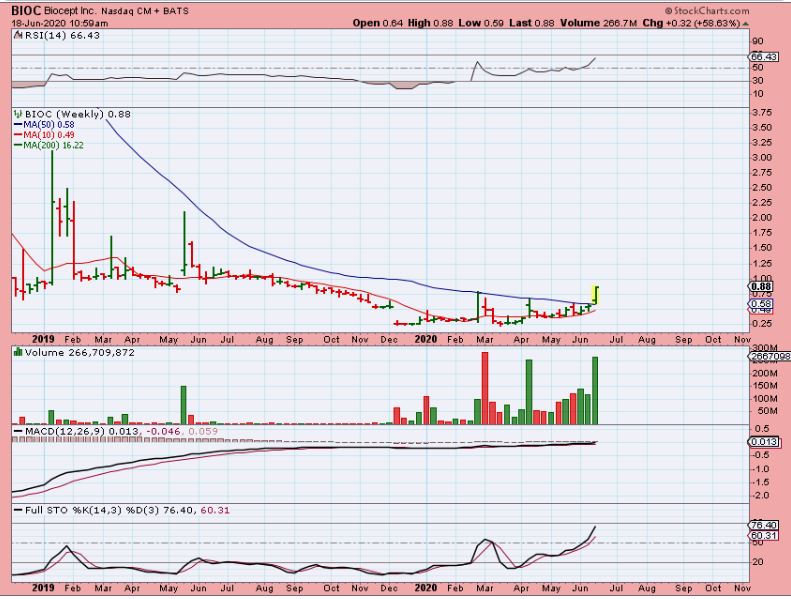The image size is (791, 599).
Task: Click the 2019 label under the stochastic panel
Action: coord(43,588)
